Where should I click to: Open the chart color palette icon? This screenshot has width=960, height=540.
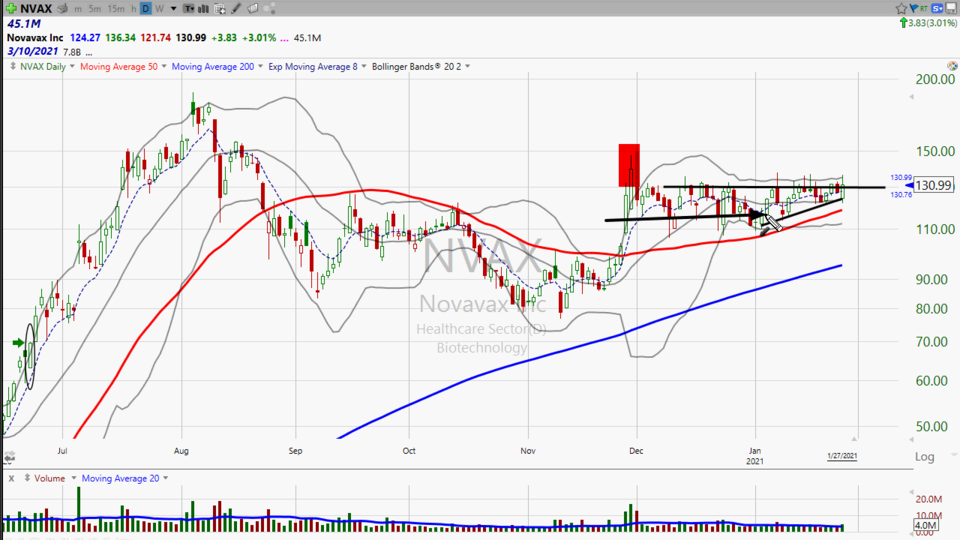coord(952,66)
